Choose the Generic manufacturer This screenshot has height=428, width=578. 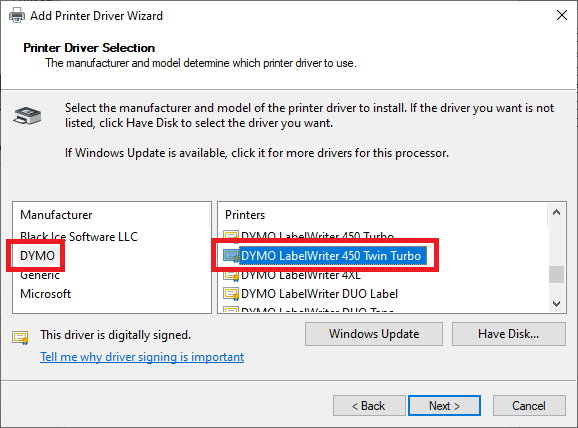click(40, 275)
